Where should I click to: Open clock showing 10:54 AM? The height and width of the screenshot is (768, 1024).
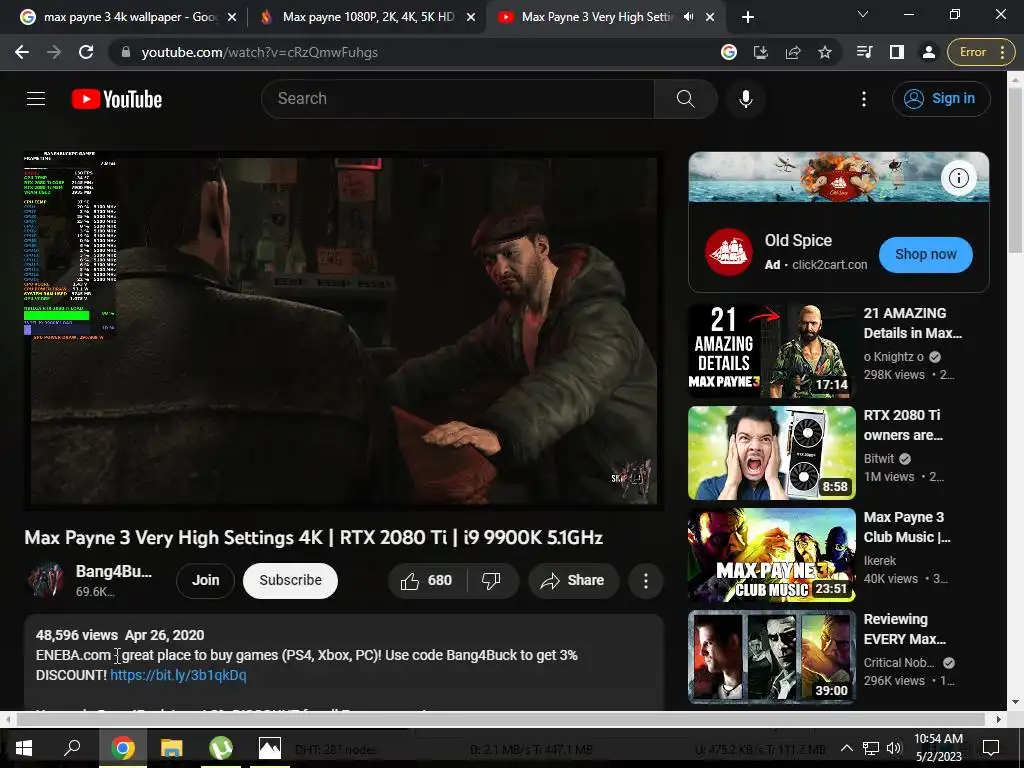pos(938,748)
